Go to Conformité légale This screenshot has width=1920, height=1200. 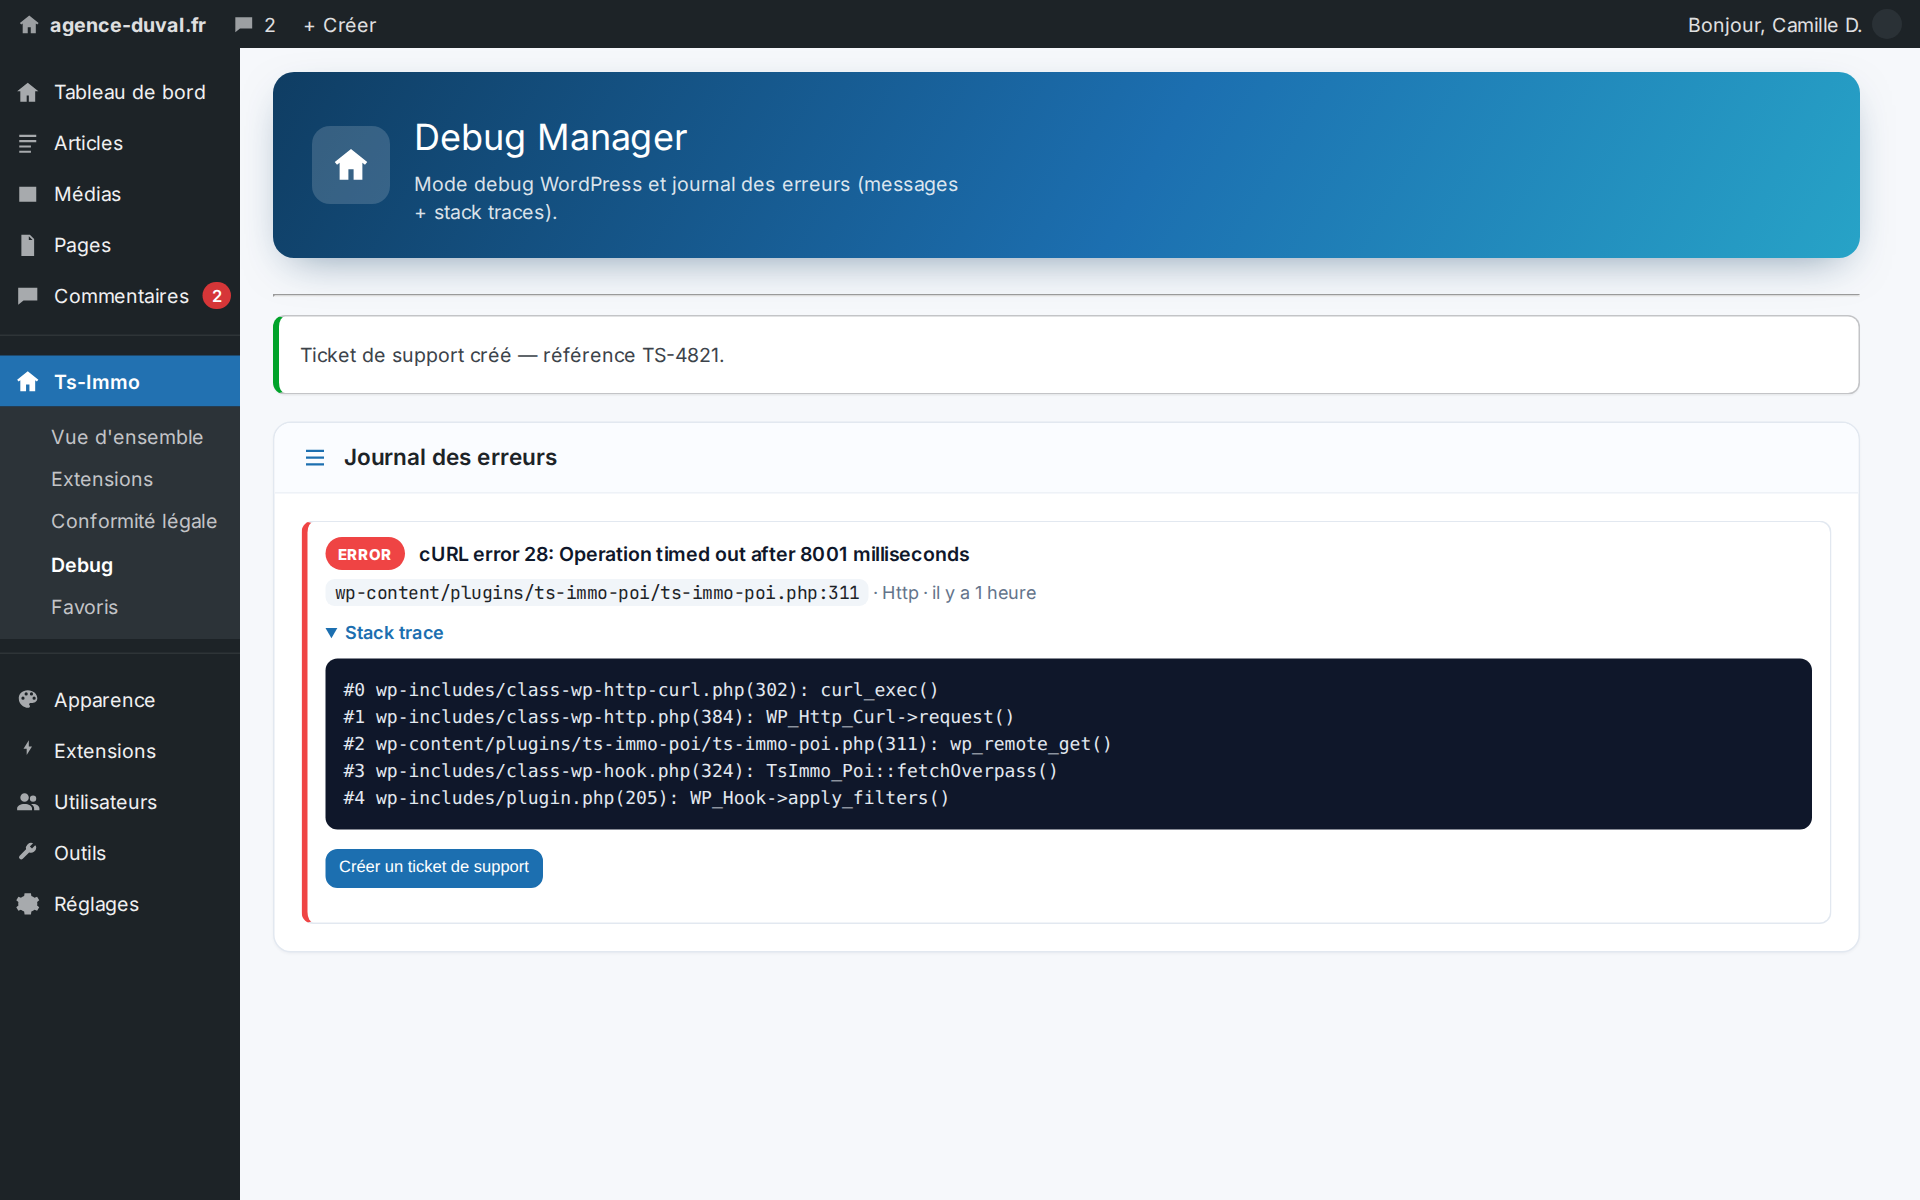pos(134,521)
